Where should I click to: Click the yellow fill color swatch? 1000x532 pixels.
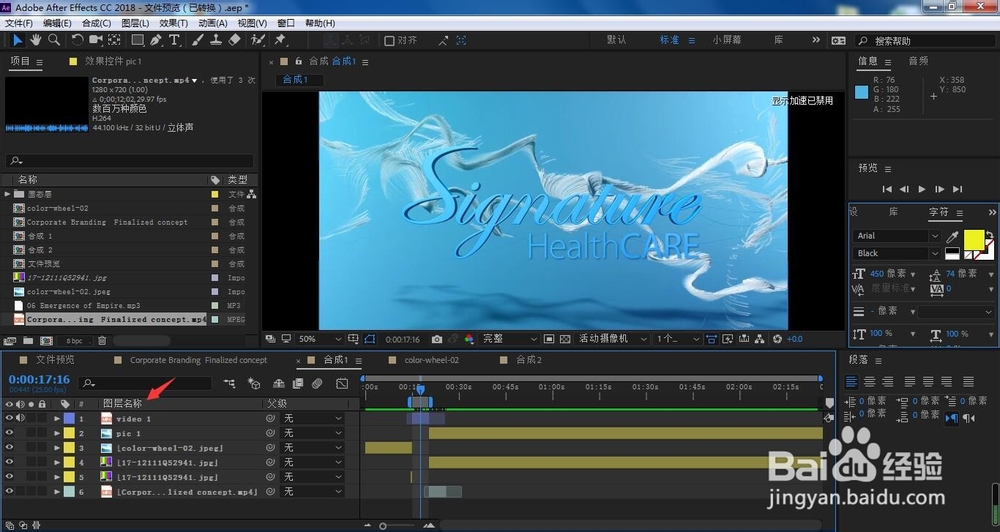973,239
